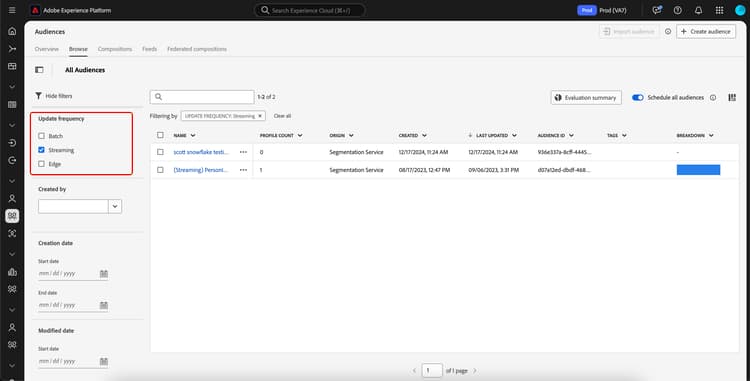Toggle Schedule all audiences switch
The width and height of the screenshot is (750, 381).
pos(638,98)
